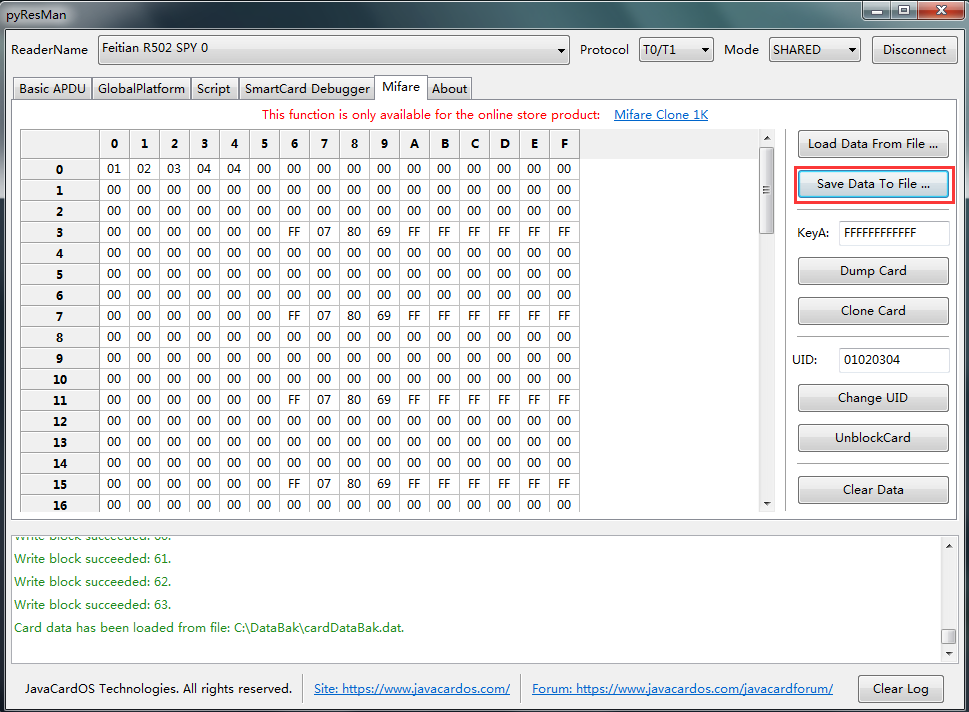Image resolution: width=969 pixels, height=712 pixels.
Task: Follow the Mifare Clone 1K link
Action: click(660, 115)
